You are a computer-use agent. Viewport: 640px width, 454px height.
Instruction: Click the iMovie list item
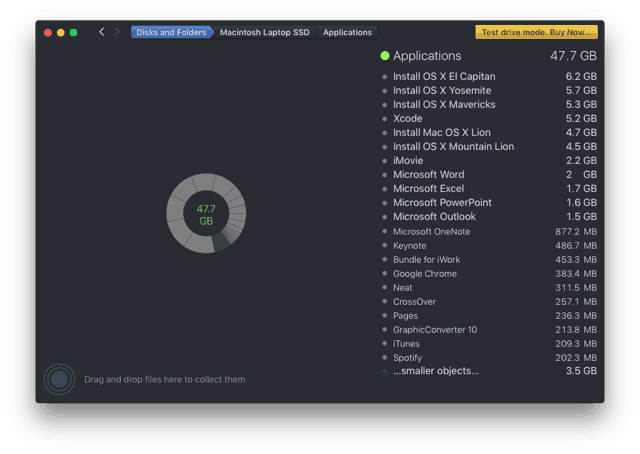(x=489, y=160)
